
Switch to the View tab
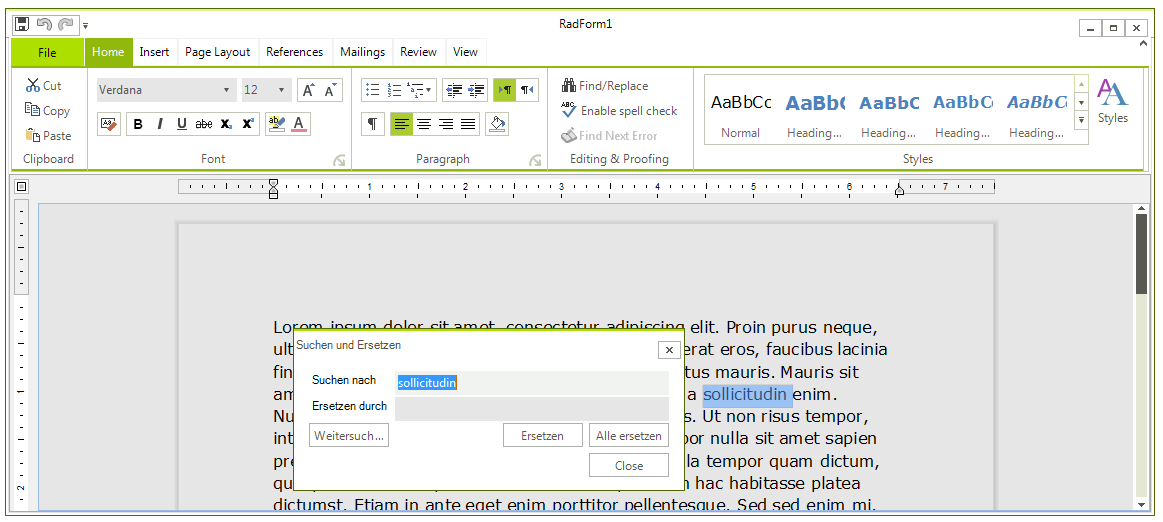tap(465, 52)
